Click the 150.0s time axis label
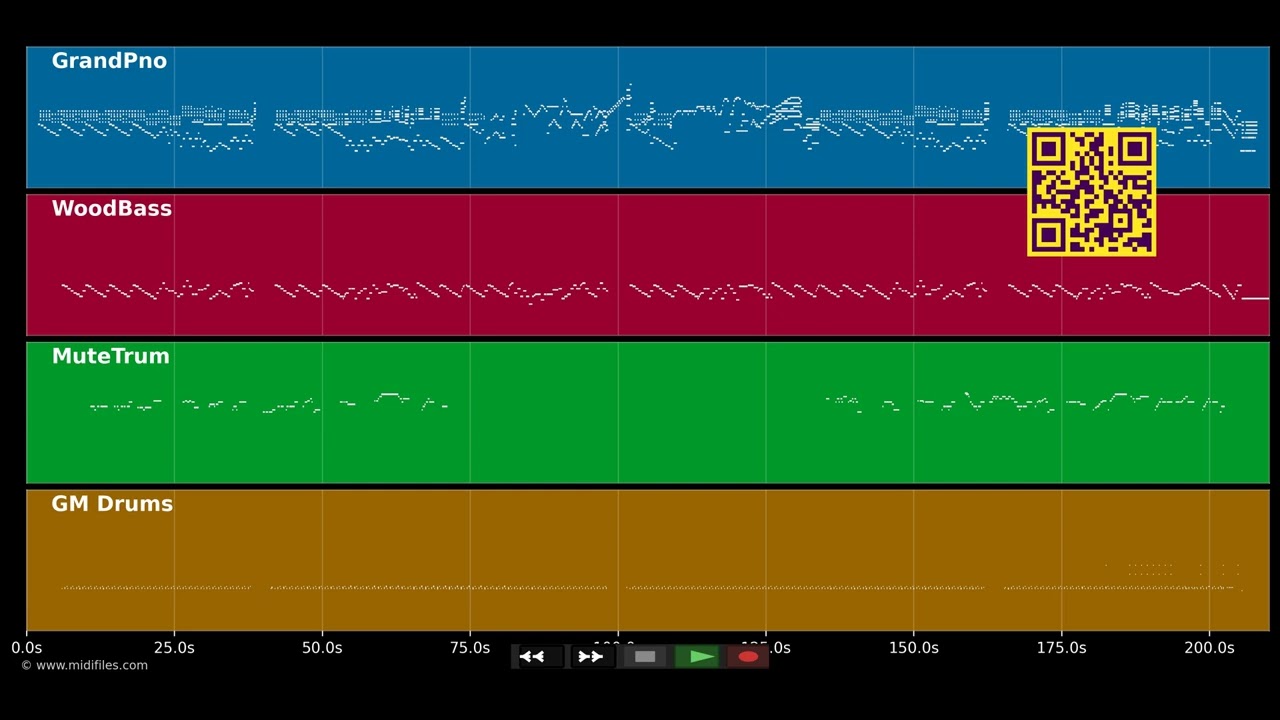 914,648
